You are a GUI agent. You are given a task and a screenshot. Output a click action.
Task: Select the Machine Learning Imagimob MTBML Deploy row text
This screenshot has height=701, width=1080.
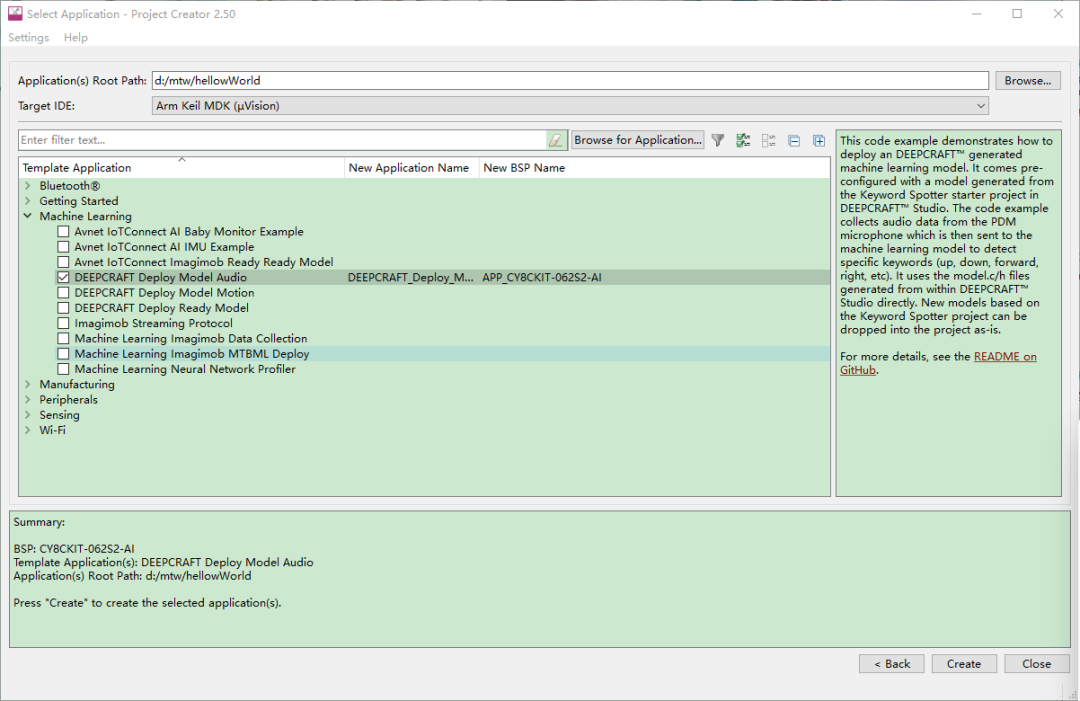pyautogui.click(x=191, y=354)
